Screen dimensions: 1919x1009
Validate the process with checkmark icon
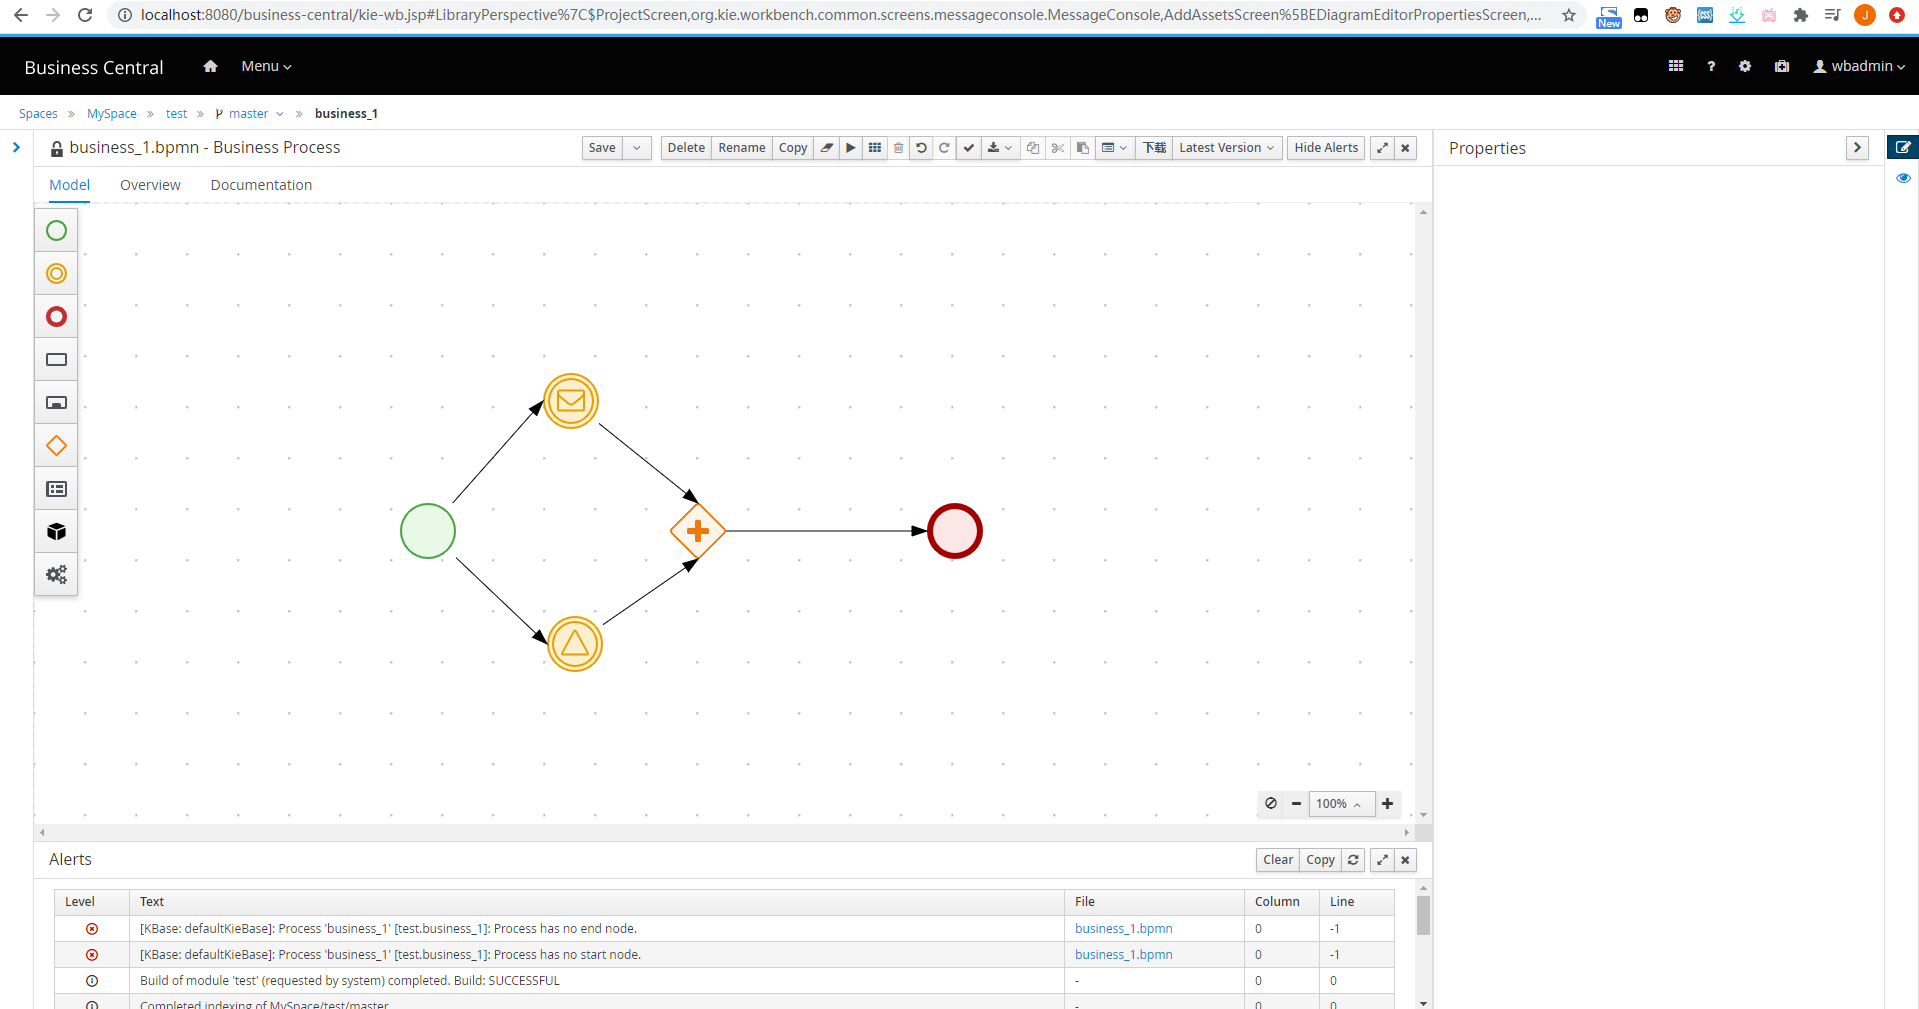pyautogui.click(x=968, y=148)
